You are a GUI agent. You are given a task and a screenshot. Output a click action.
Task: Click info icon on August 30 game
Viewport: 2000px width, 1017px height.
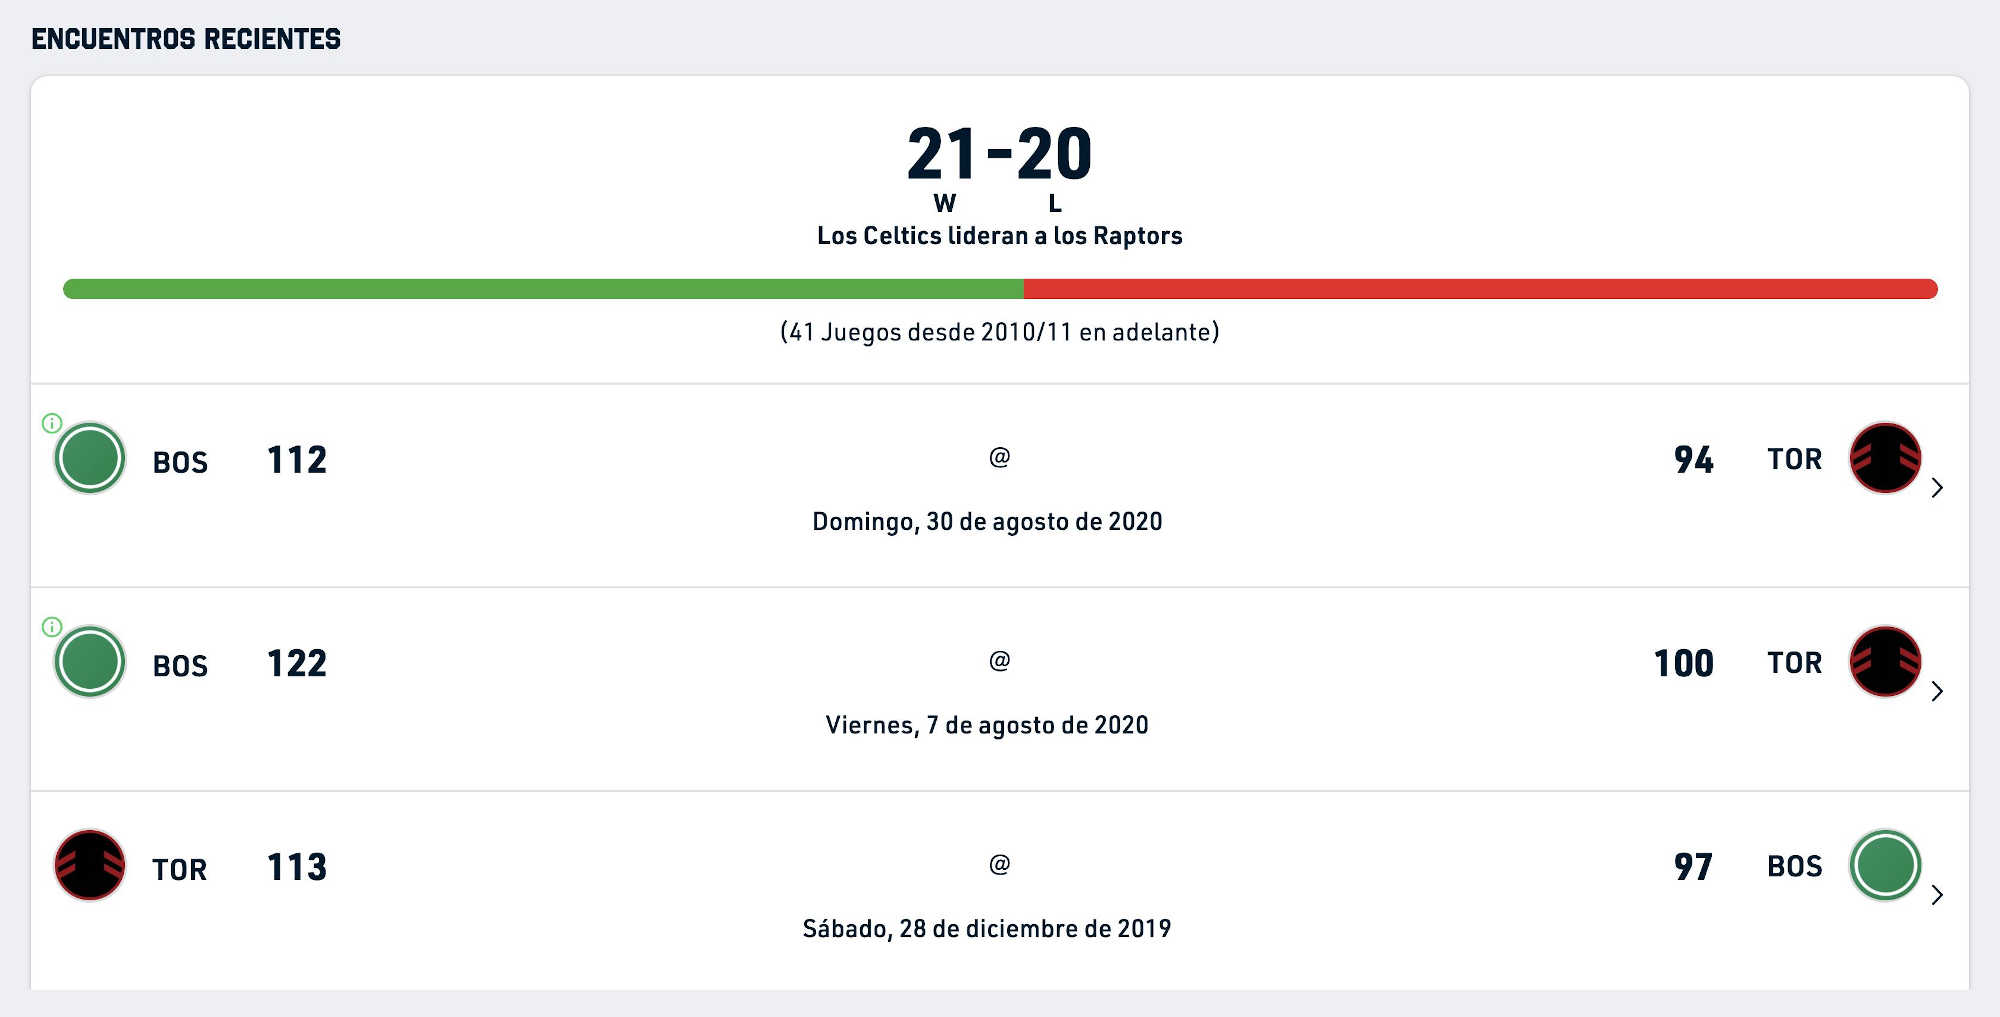[52, 423]
